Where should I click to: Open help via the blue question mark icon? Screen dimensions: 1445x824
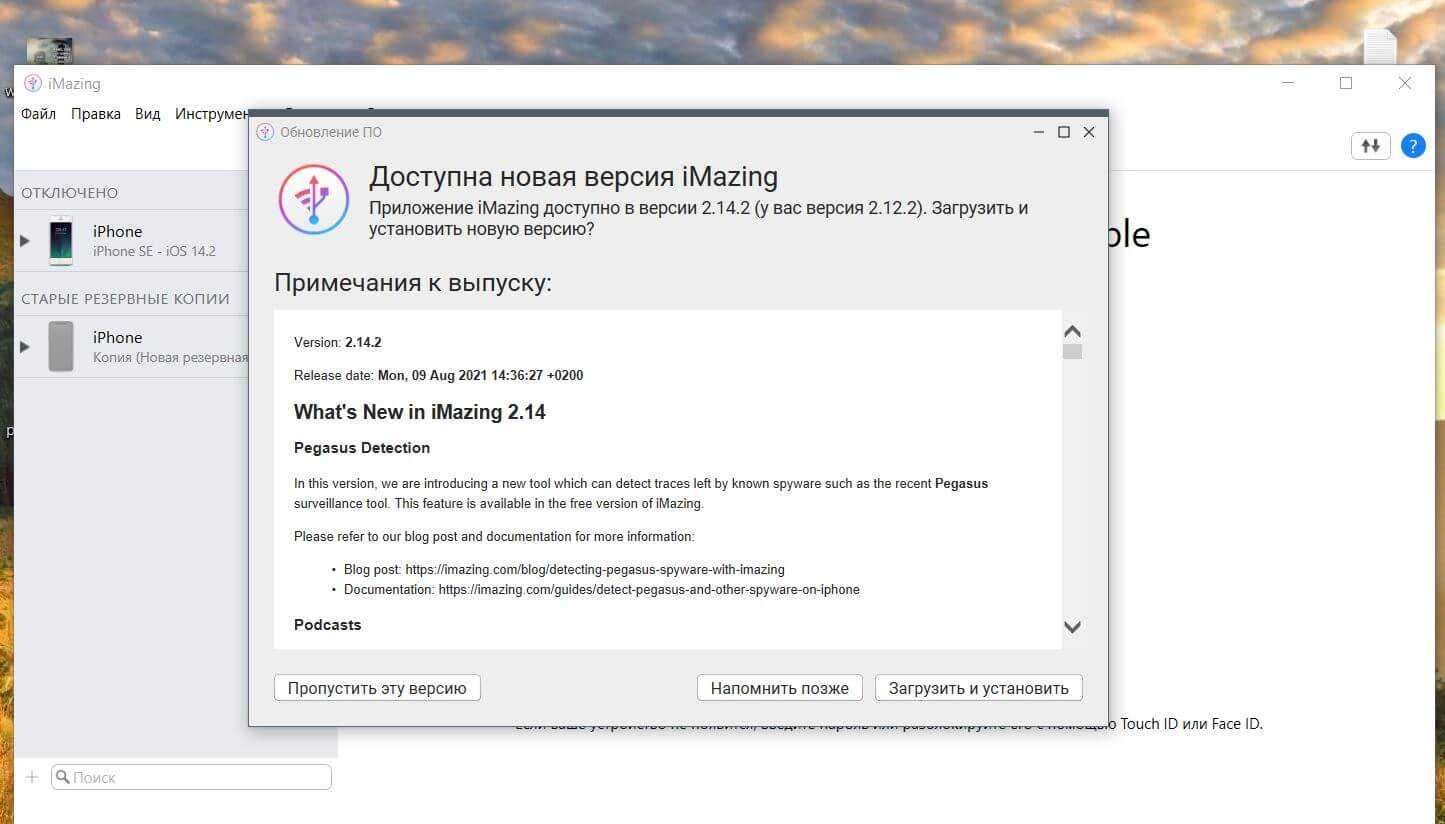[x=1412, y=146]
